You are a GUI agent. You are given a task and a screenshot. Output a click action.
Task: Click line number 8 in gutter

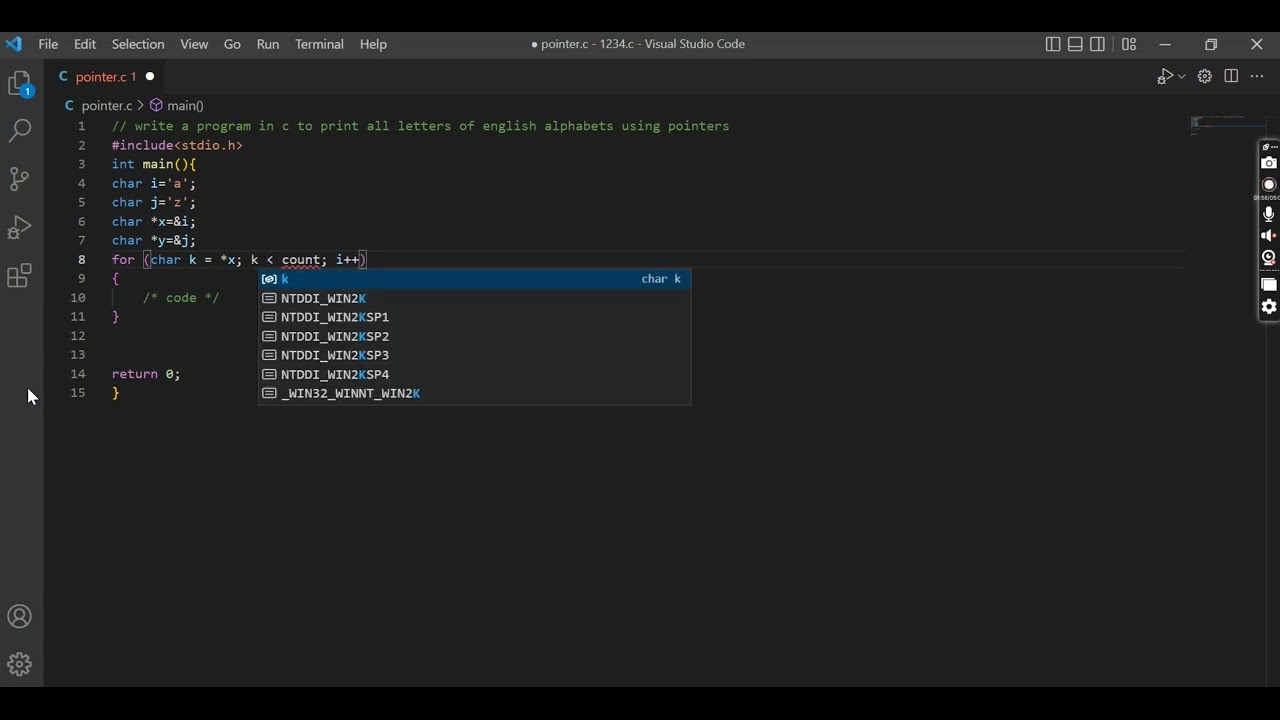tap(82, 260)
